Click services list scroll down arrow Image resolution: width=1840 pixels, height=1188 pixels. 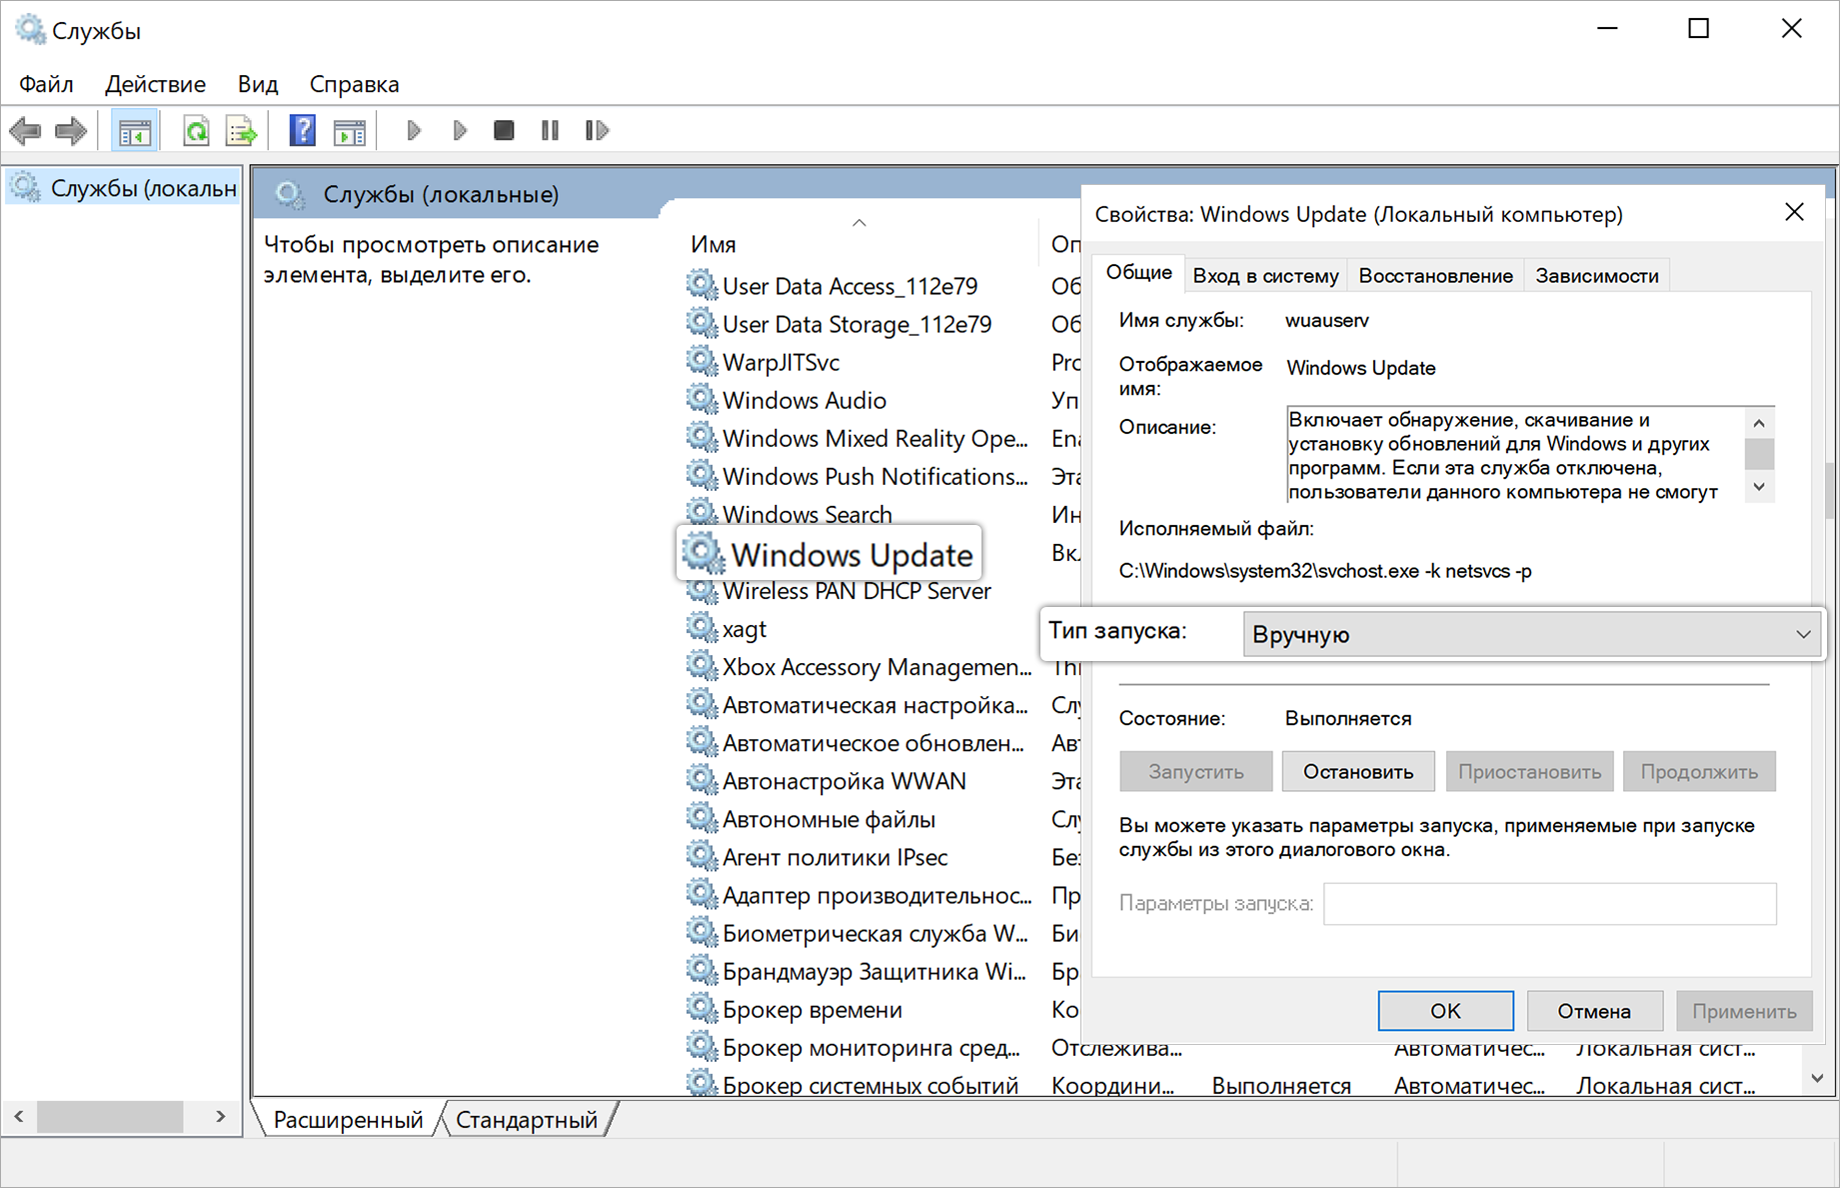1818,1078
